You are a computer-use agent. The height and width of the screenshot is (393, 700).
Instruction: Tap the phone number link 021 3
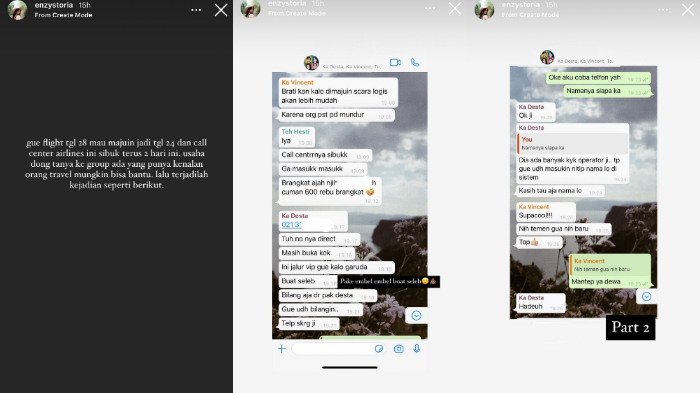(292, 225)
